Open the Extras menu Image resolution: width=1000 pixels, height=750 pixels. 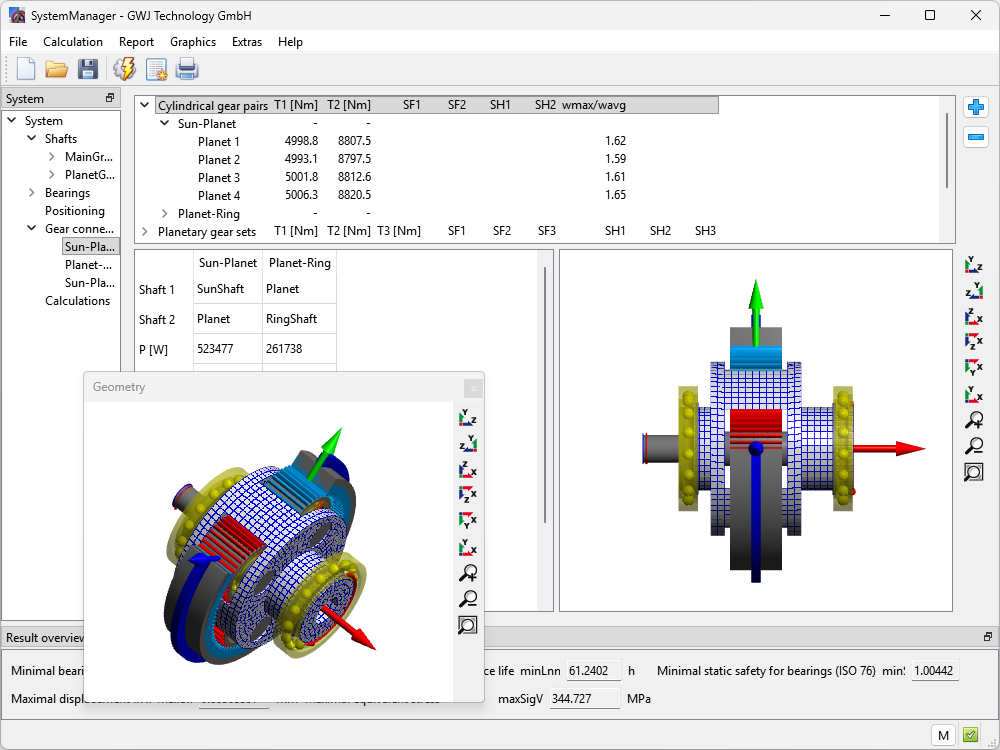click(x=247, y=42)
